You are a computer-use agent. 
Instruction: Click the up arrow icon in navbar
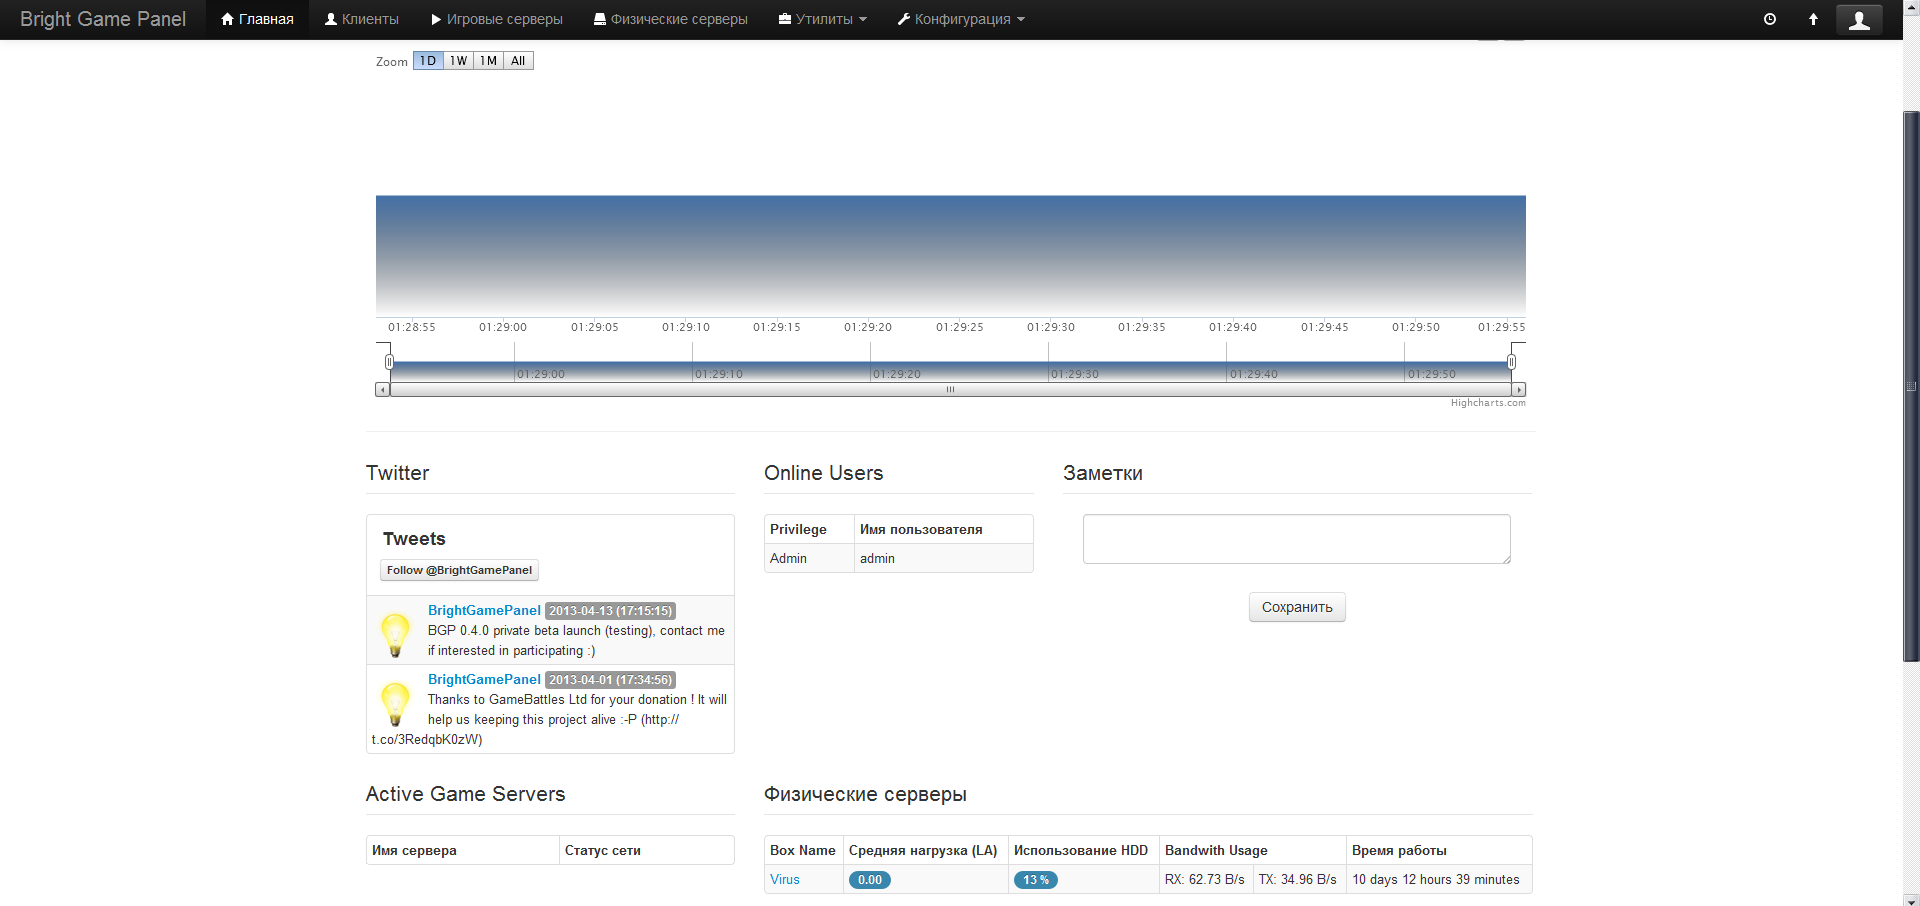coord(1813,19)
